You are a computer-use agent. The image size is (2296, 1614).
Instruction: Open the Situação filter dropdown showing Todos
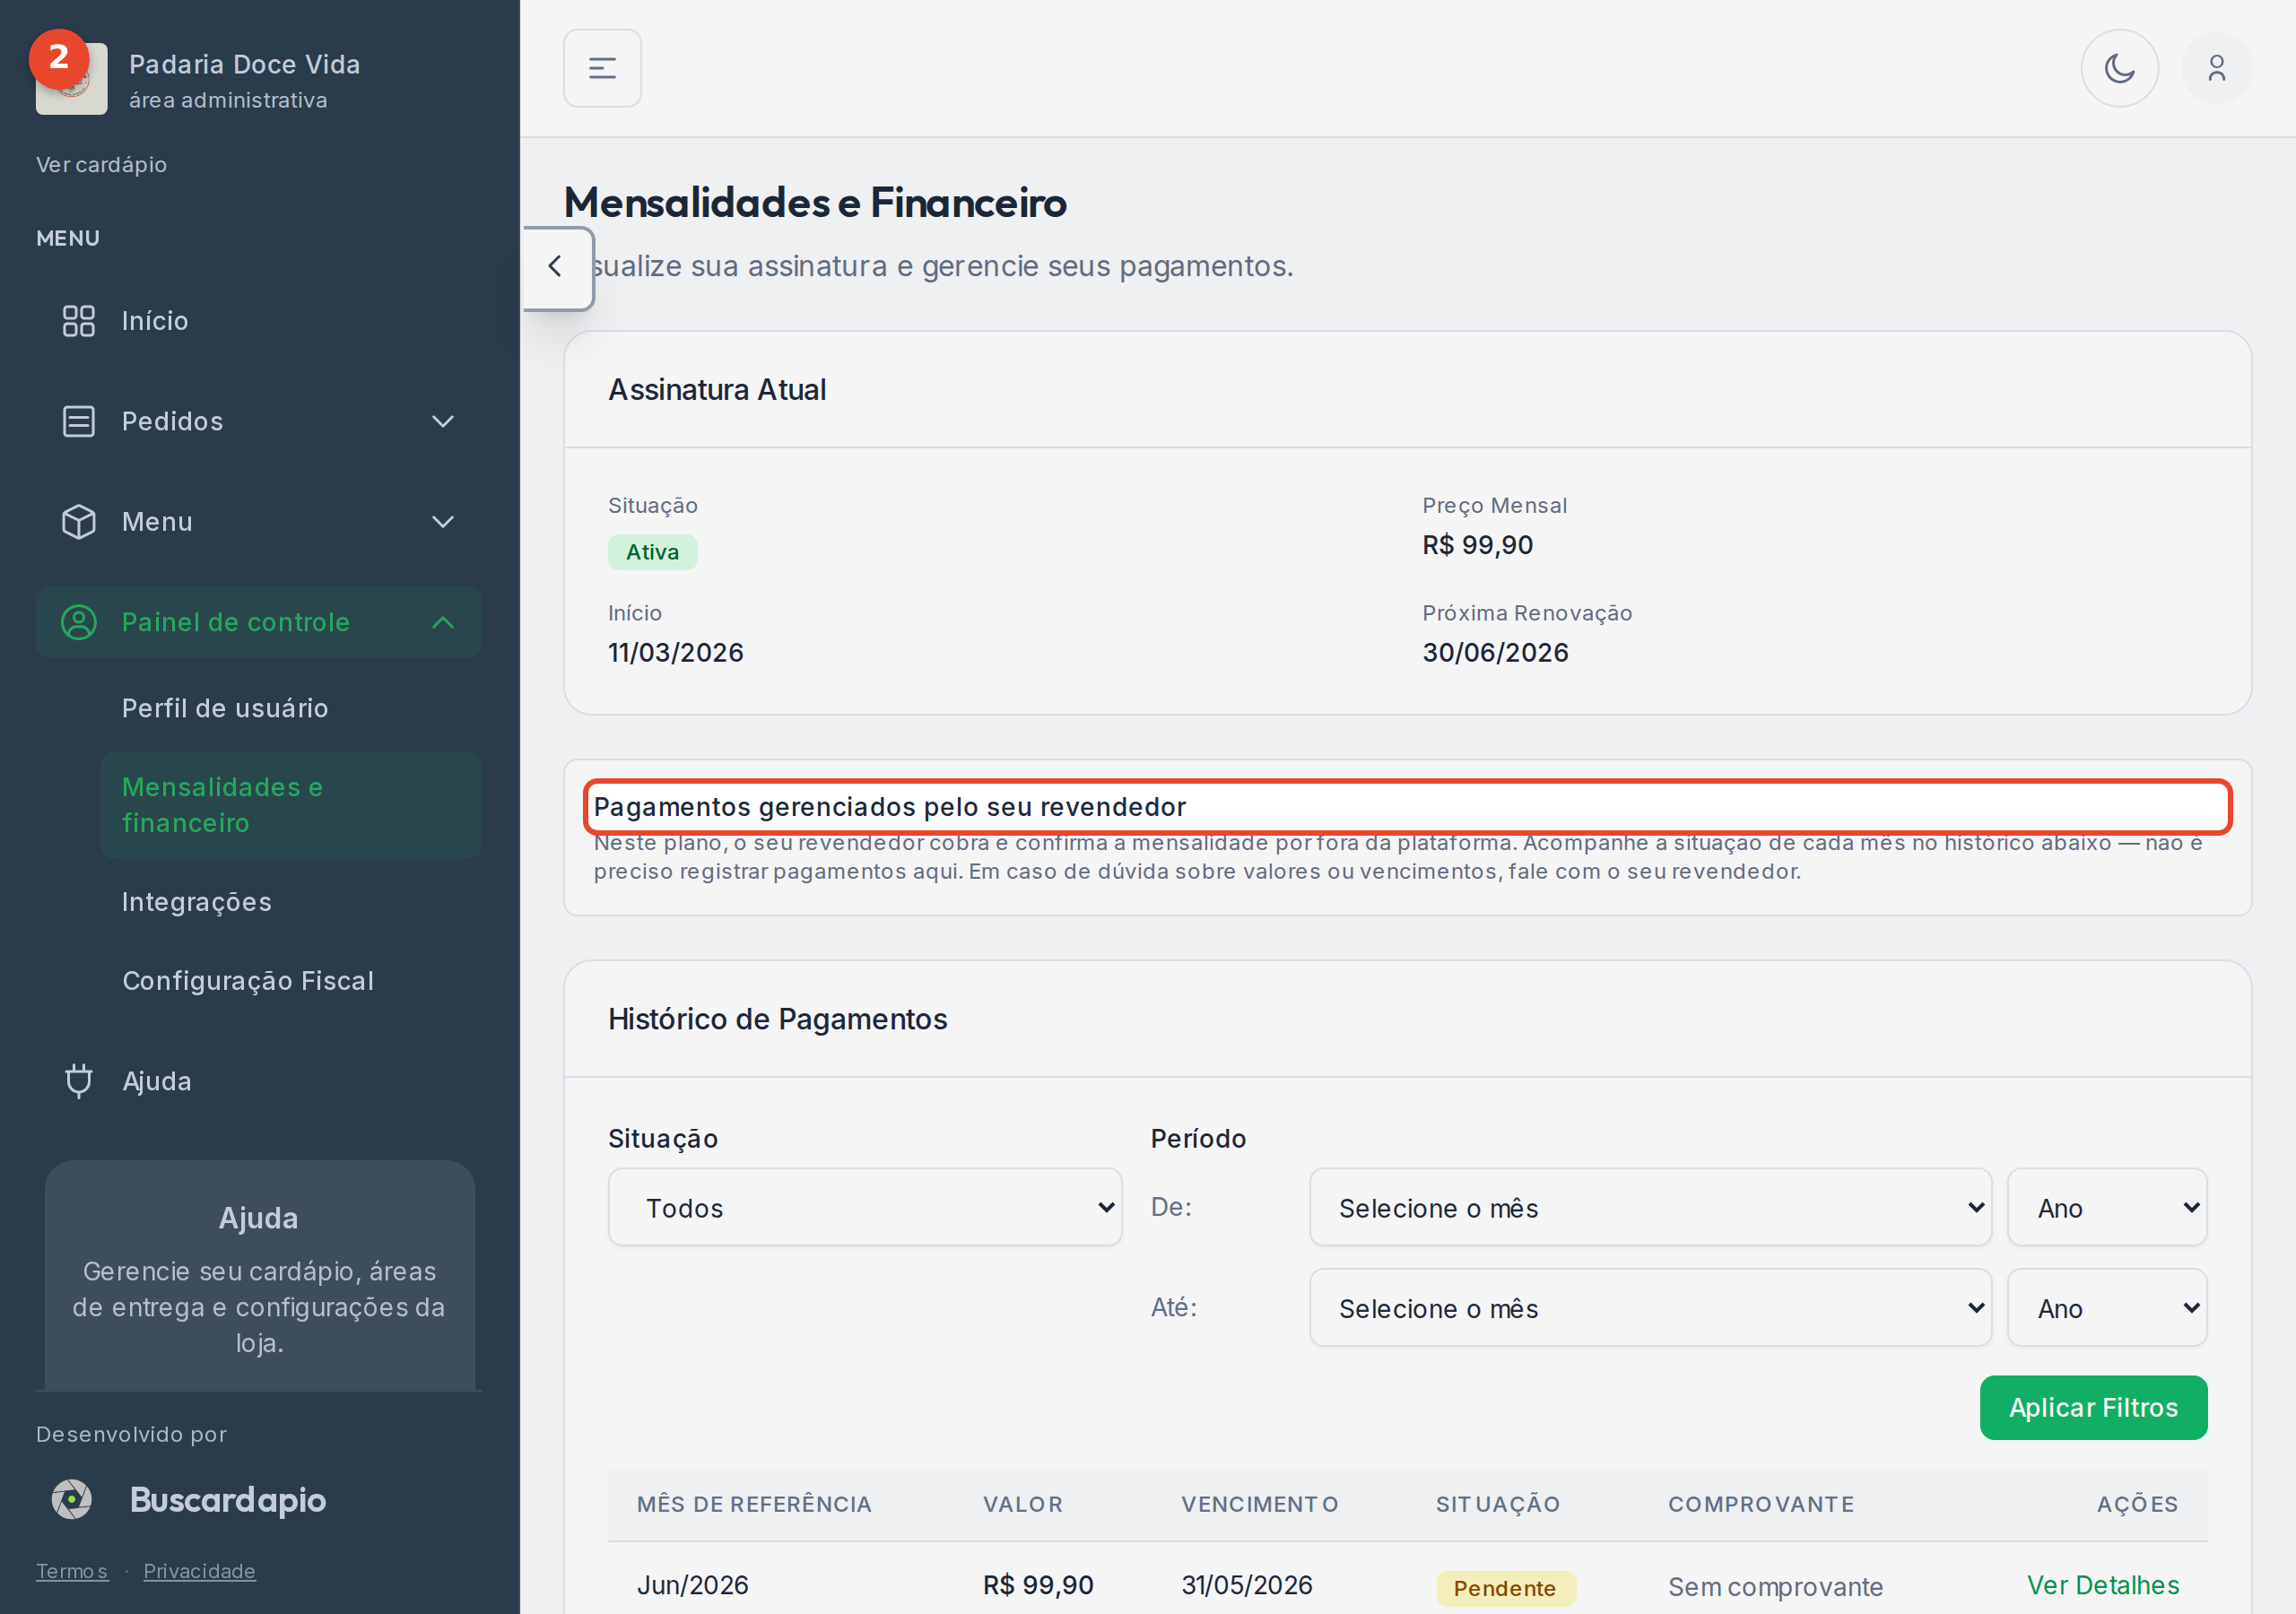coord(865,1207)
